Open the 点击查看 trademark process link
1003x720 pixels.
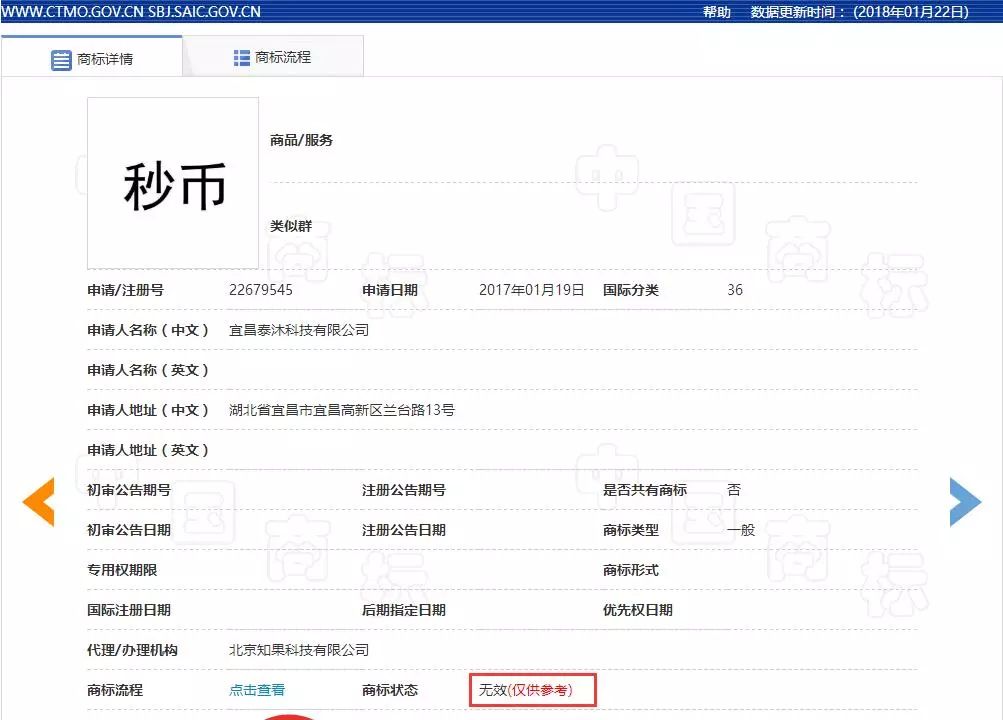257,690
